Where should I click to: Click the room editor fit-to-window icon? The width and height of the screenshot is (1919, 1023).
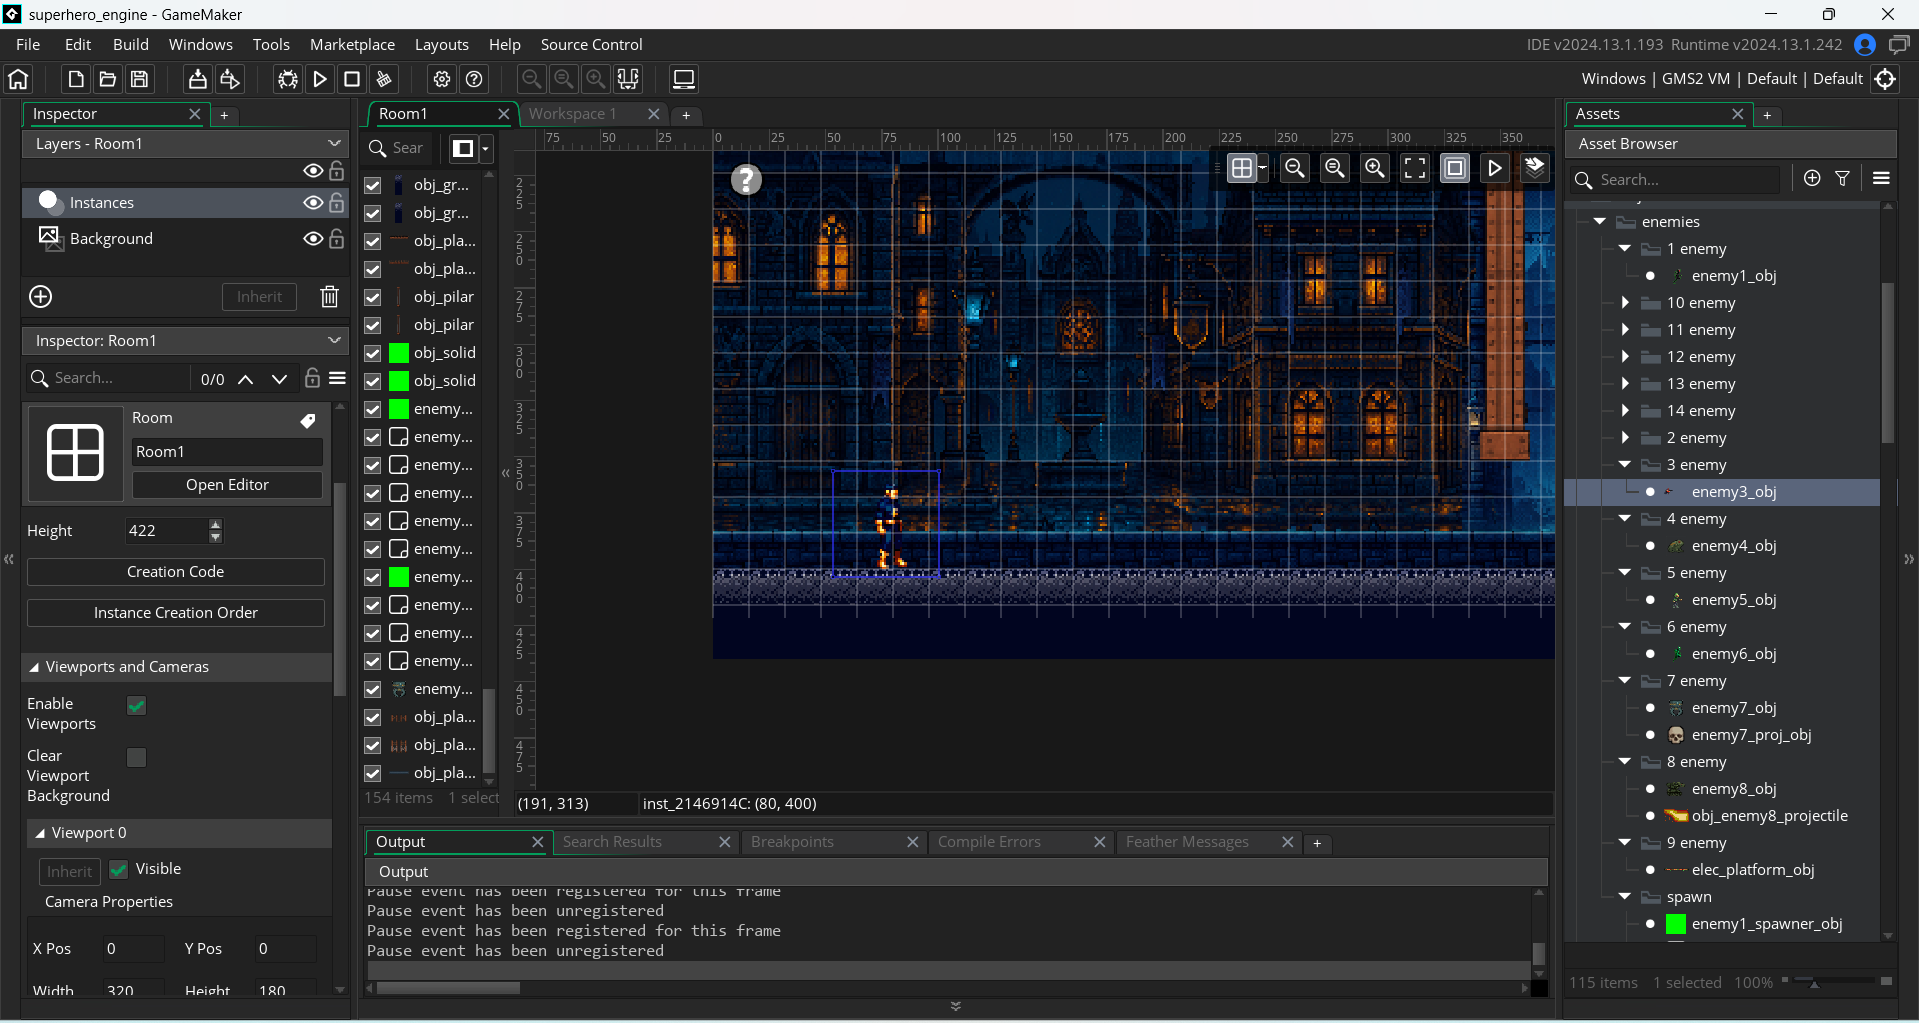click(1415, 168)
